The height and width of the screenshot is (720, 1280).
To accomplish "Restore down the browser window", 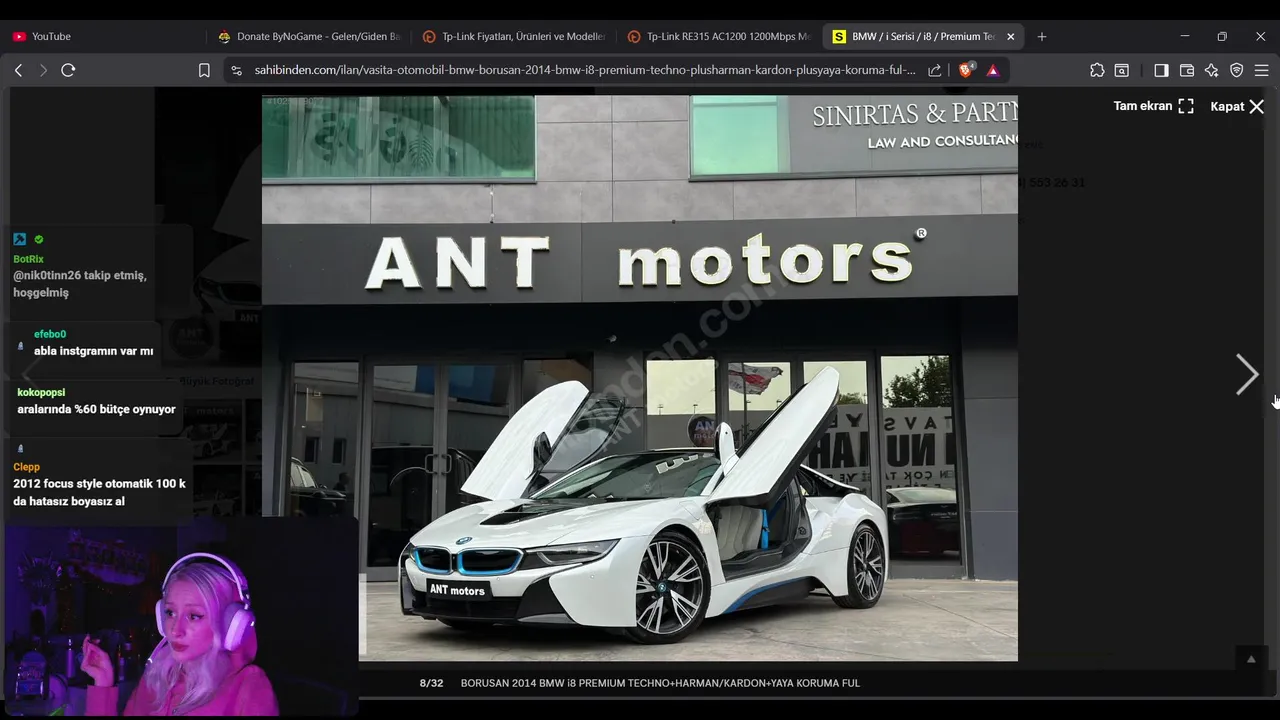I will tap(1222, 36).
